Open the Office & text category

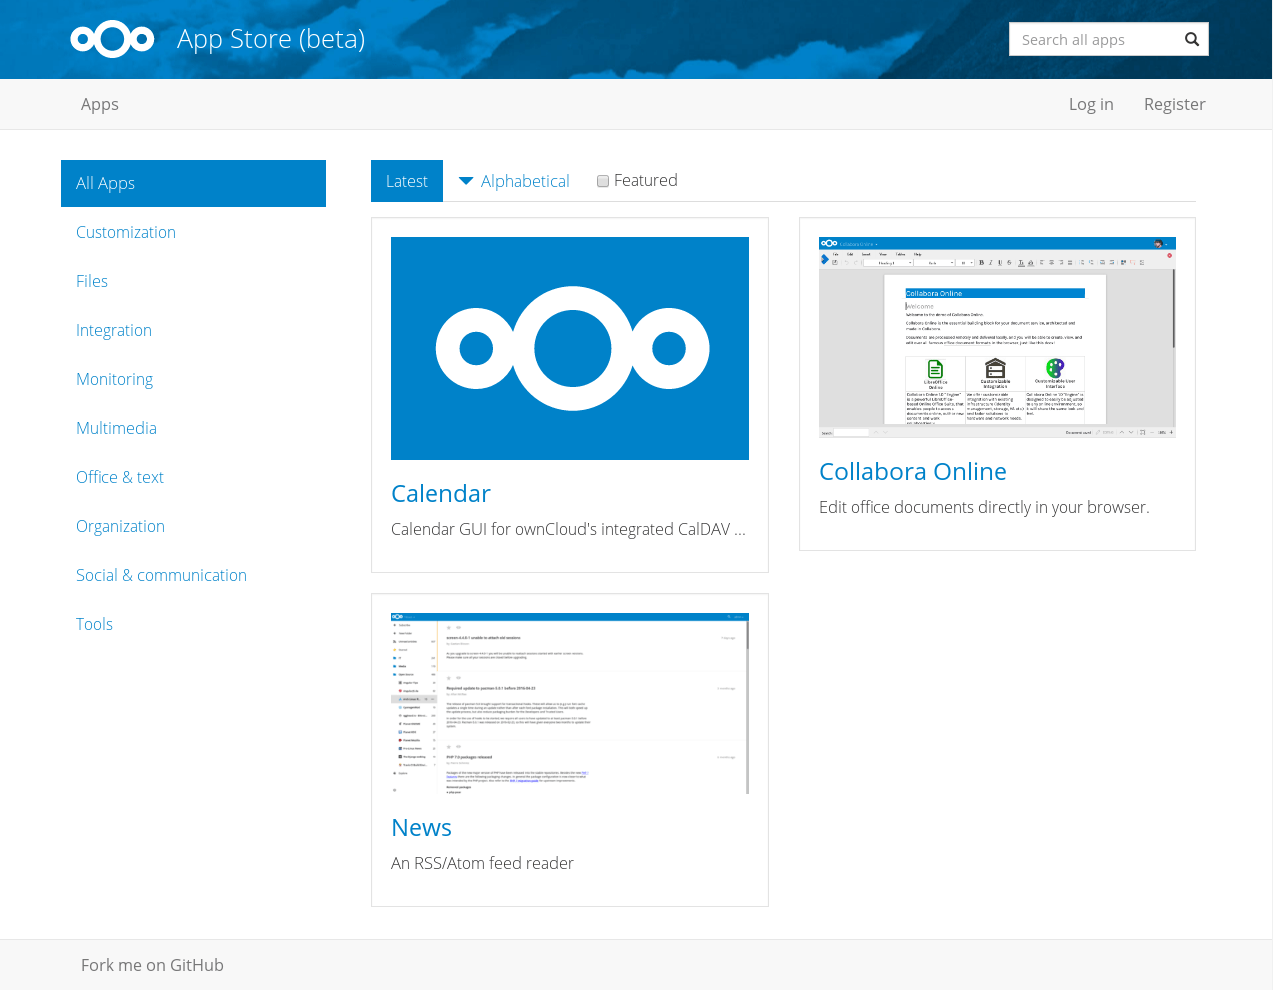pyautogui.click(x=119, y=477)
